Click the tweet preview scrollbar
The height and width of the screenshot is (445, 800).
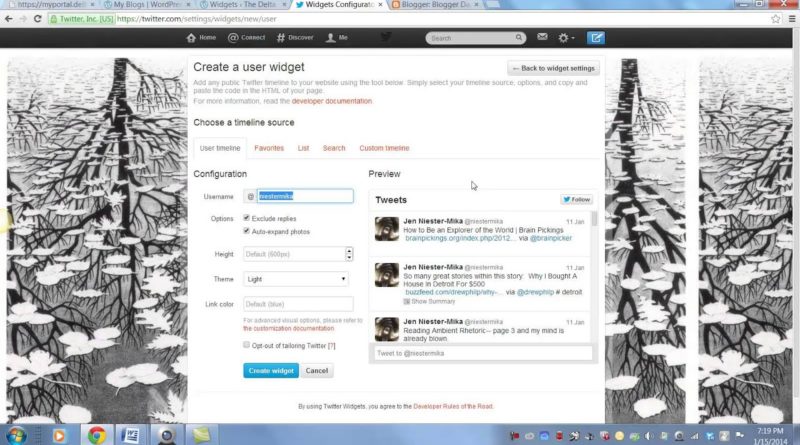pyautogui.click(x=594, y=218)
